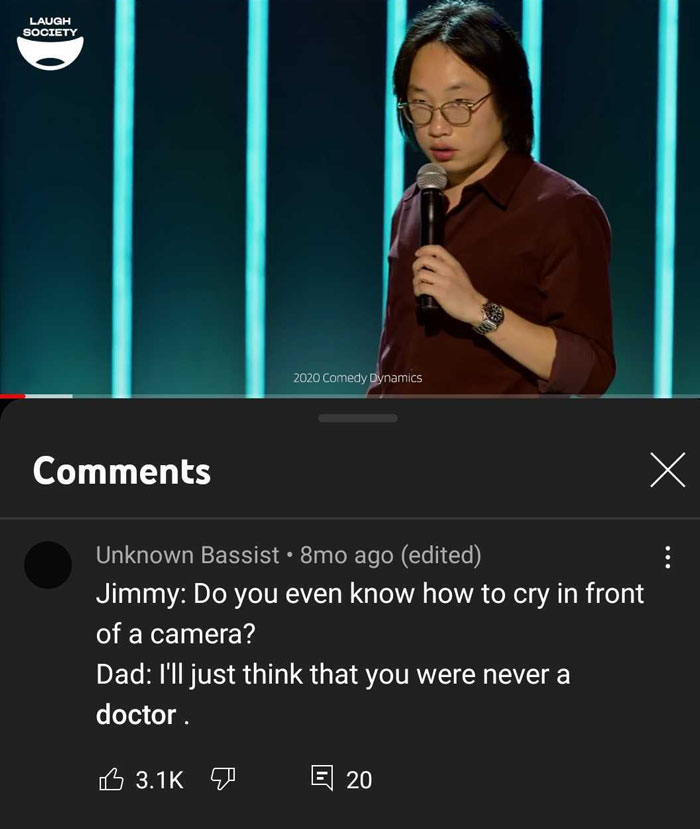Viewport: 700px width, 829px height.
Task: Tap the 2020 Comedy Dynamics caption
Action: pos(357,378)
